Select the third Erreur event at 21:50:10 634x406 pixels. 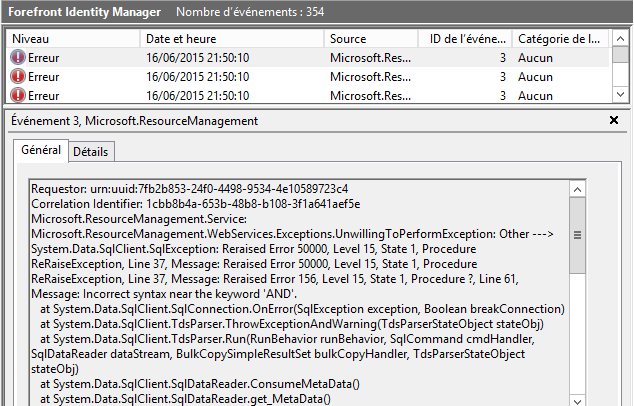click(x=308, y=95)
